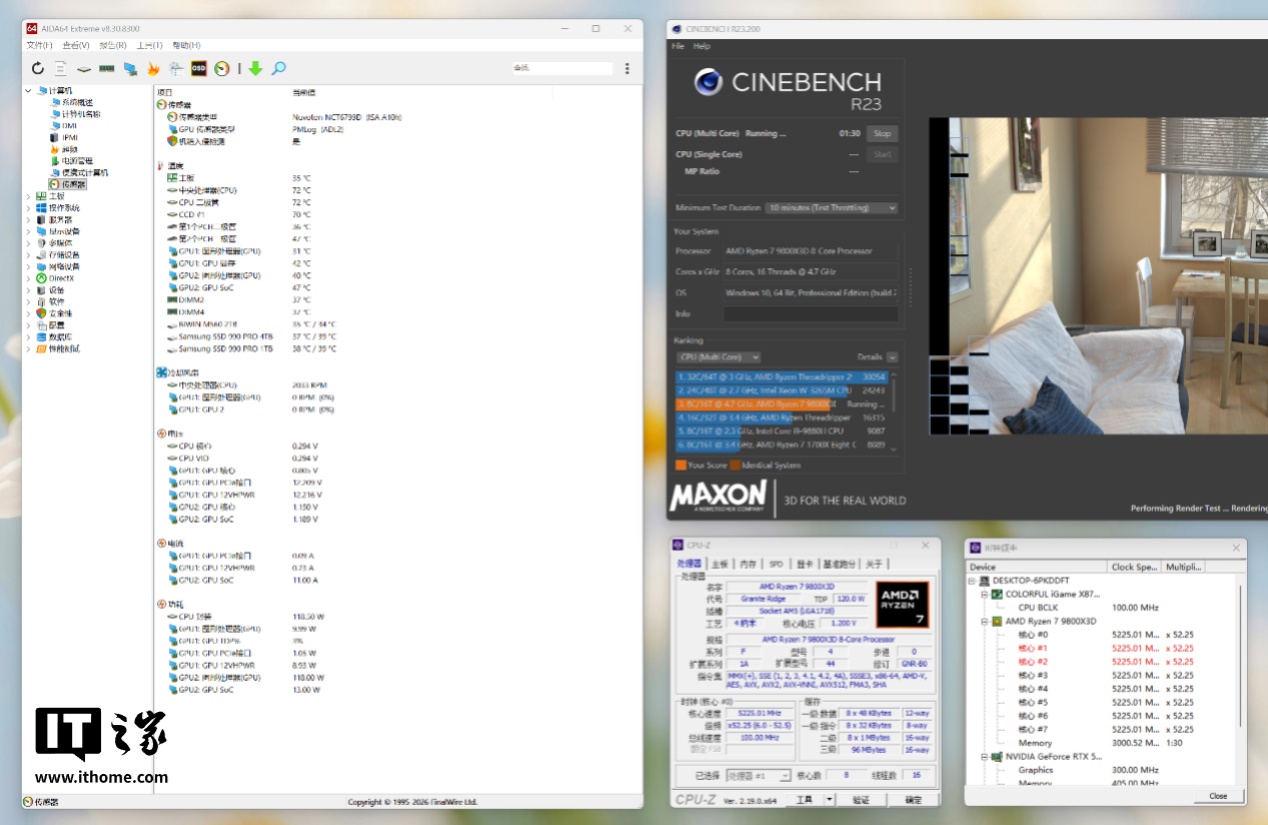
Task: Click the AMD Ryzen 7 logo in CPU-Z
Action: 903,603
